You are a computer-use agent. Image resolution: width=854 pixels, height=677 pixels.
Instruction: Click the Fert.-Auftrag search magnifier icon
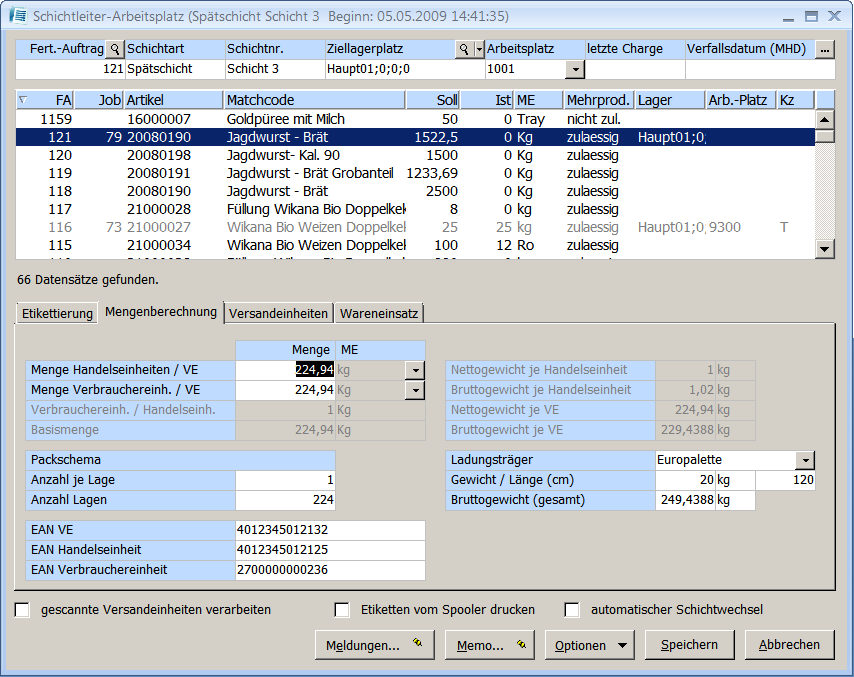coord(115,49)
